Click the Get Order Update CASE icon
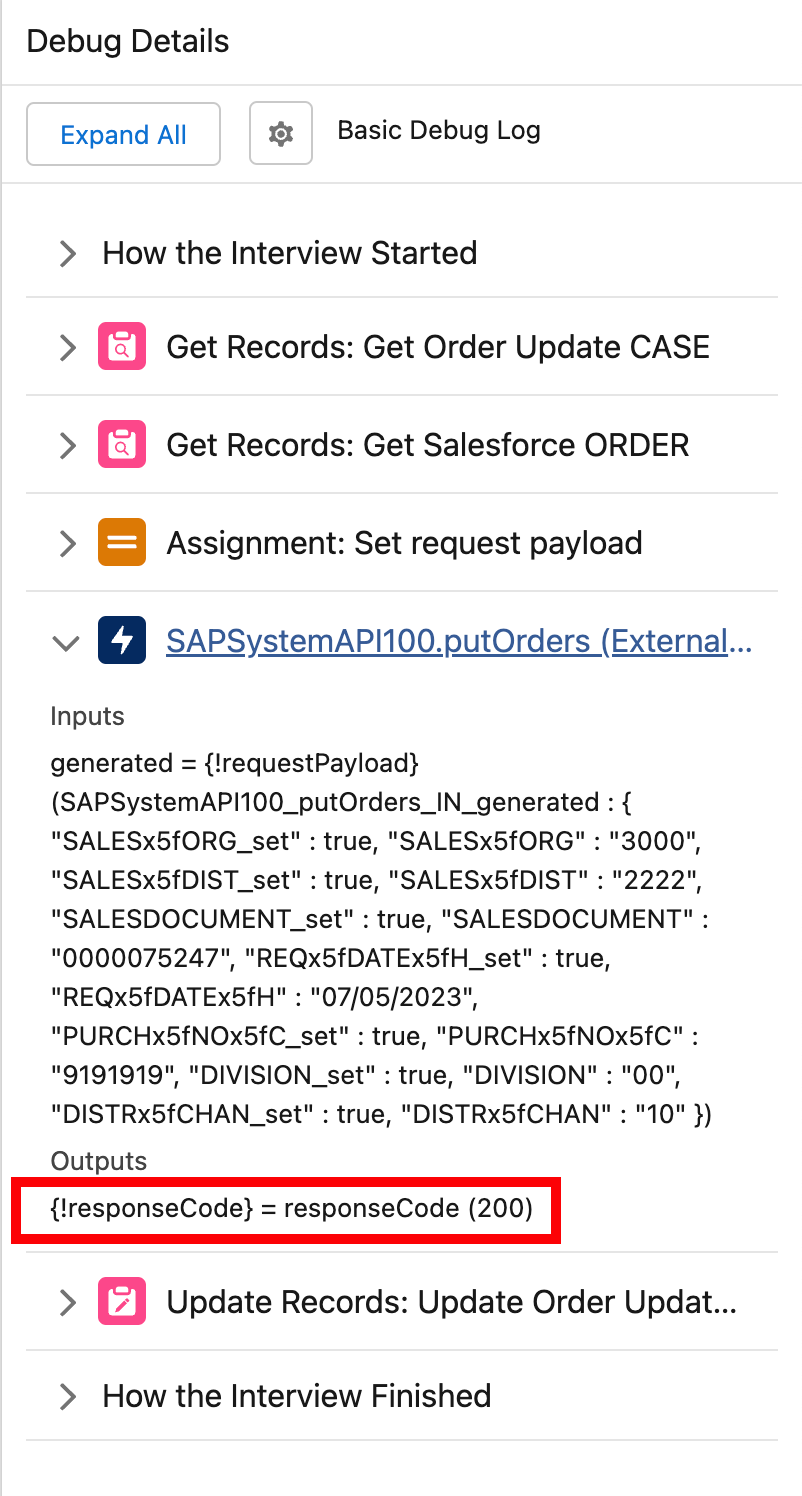The width and height of the screenshot is (802, 1496). coord(122,347)
